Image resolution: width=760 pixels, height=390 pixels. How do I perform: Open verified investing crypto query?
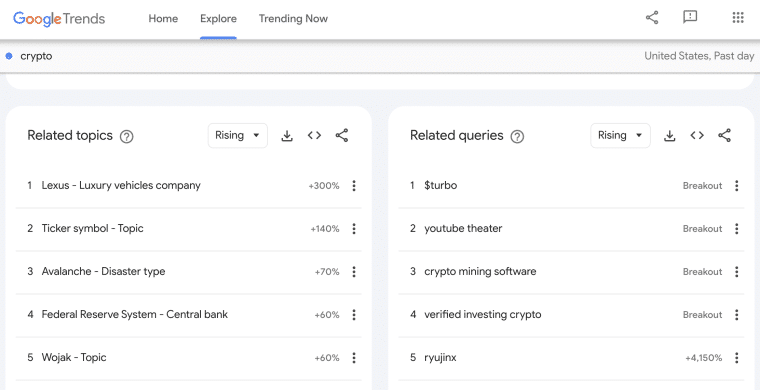(x=483, y=314)
